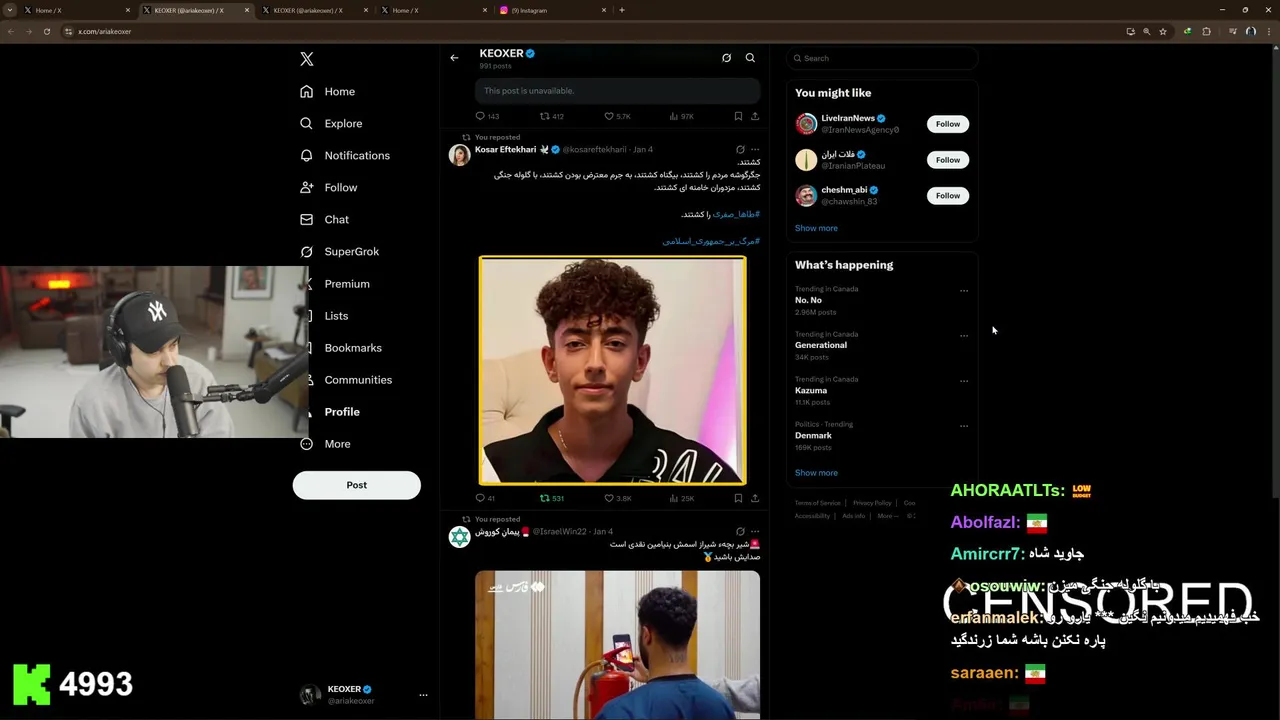Open the Kazuma trending topic
This screenshot has height=720, width=1280.
[881, 390]
